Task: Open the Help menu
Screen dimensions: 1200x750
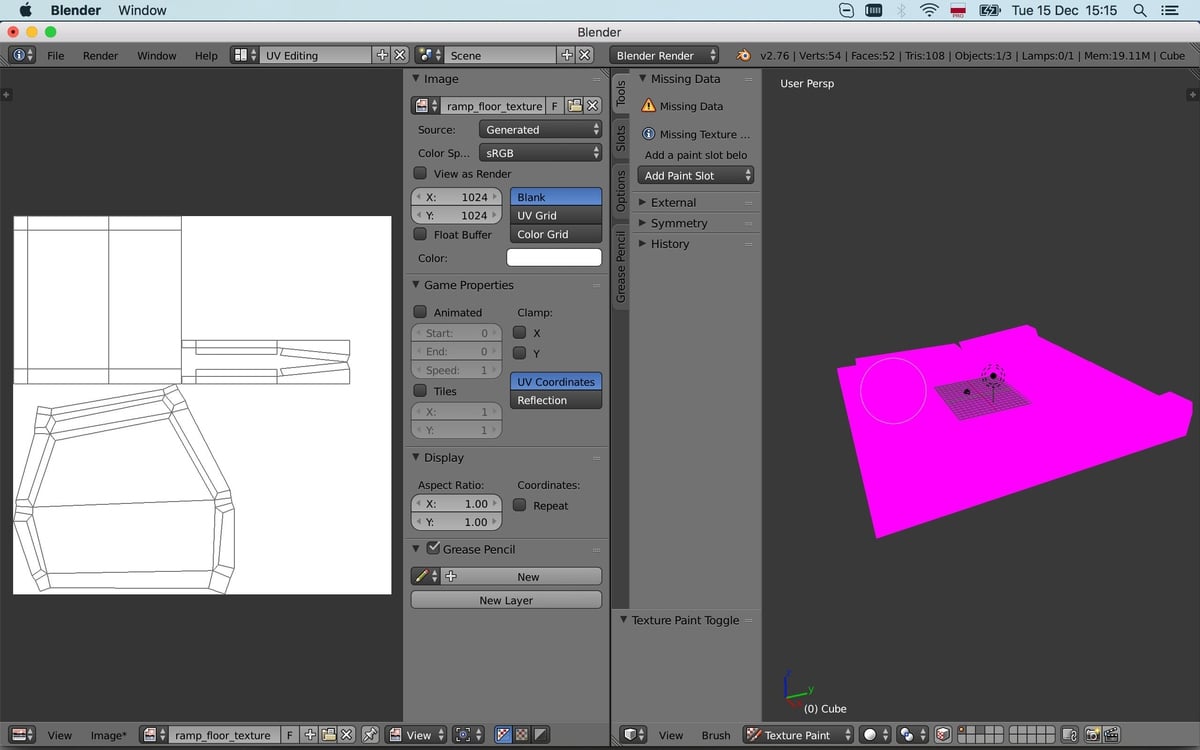Action: [x=206, y=55]
